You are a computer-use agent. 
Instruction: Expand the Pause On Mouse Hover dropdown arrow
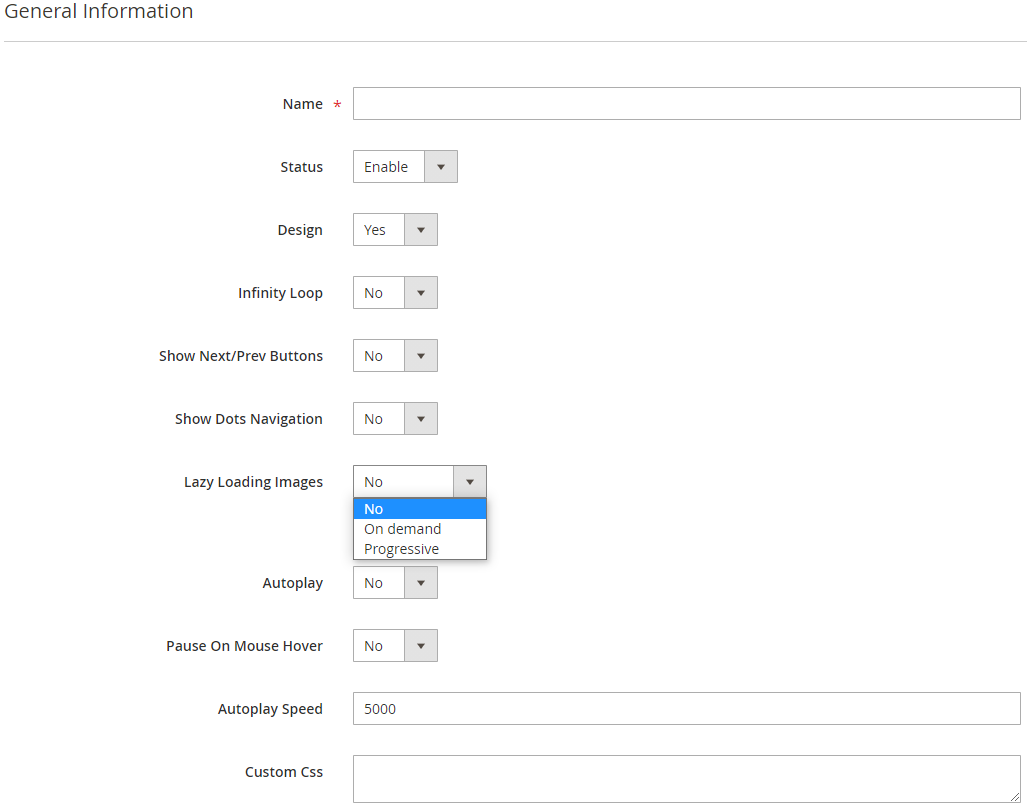pyautogui.click(x=421, y=646)
